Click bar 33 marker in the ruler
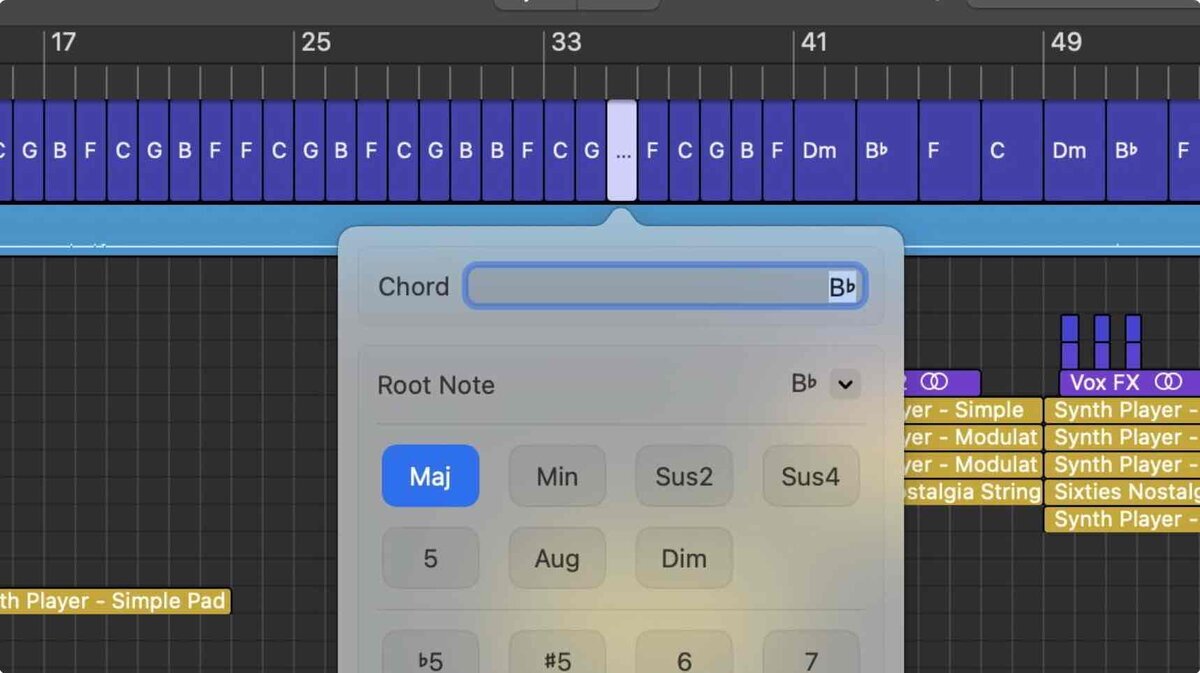 566,42
